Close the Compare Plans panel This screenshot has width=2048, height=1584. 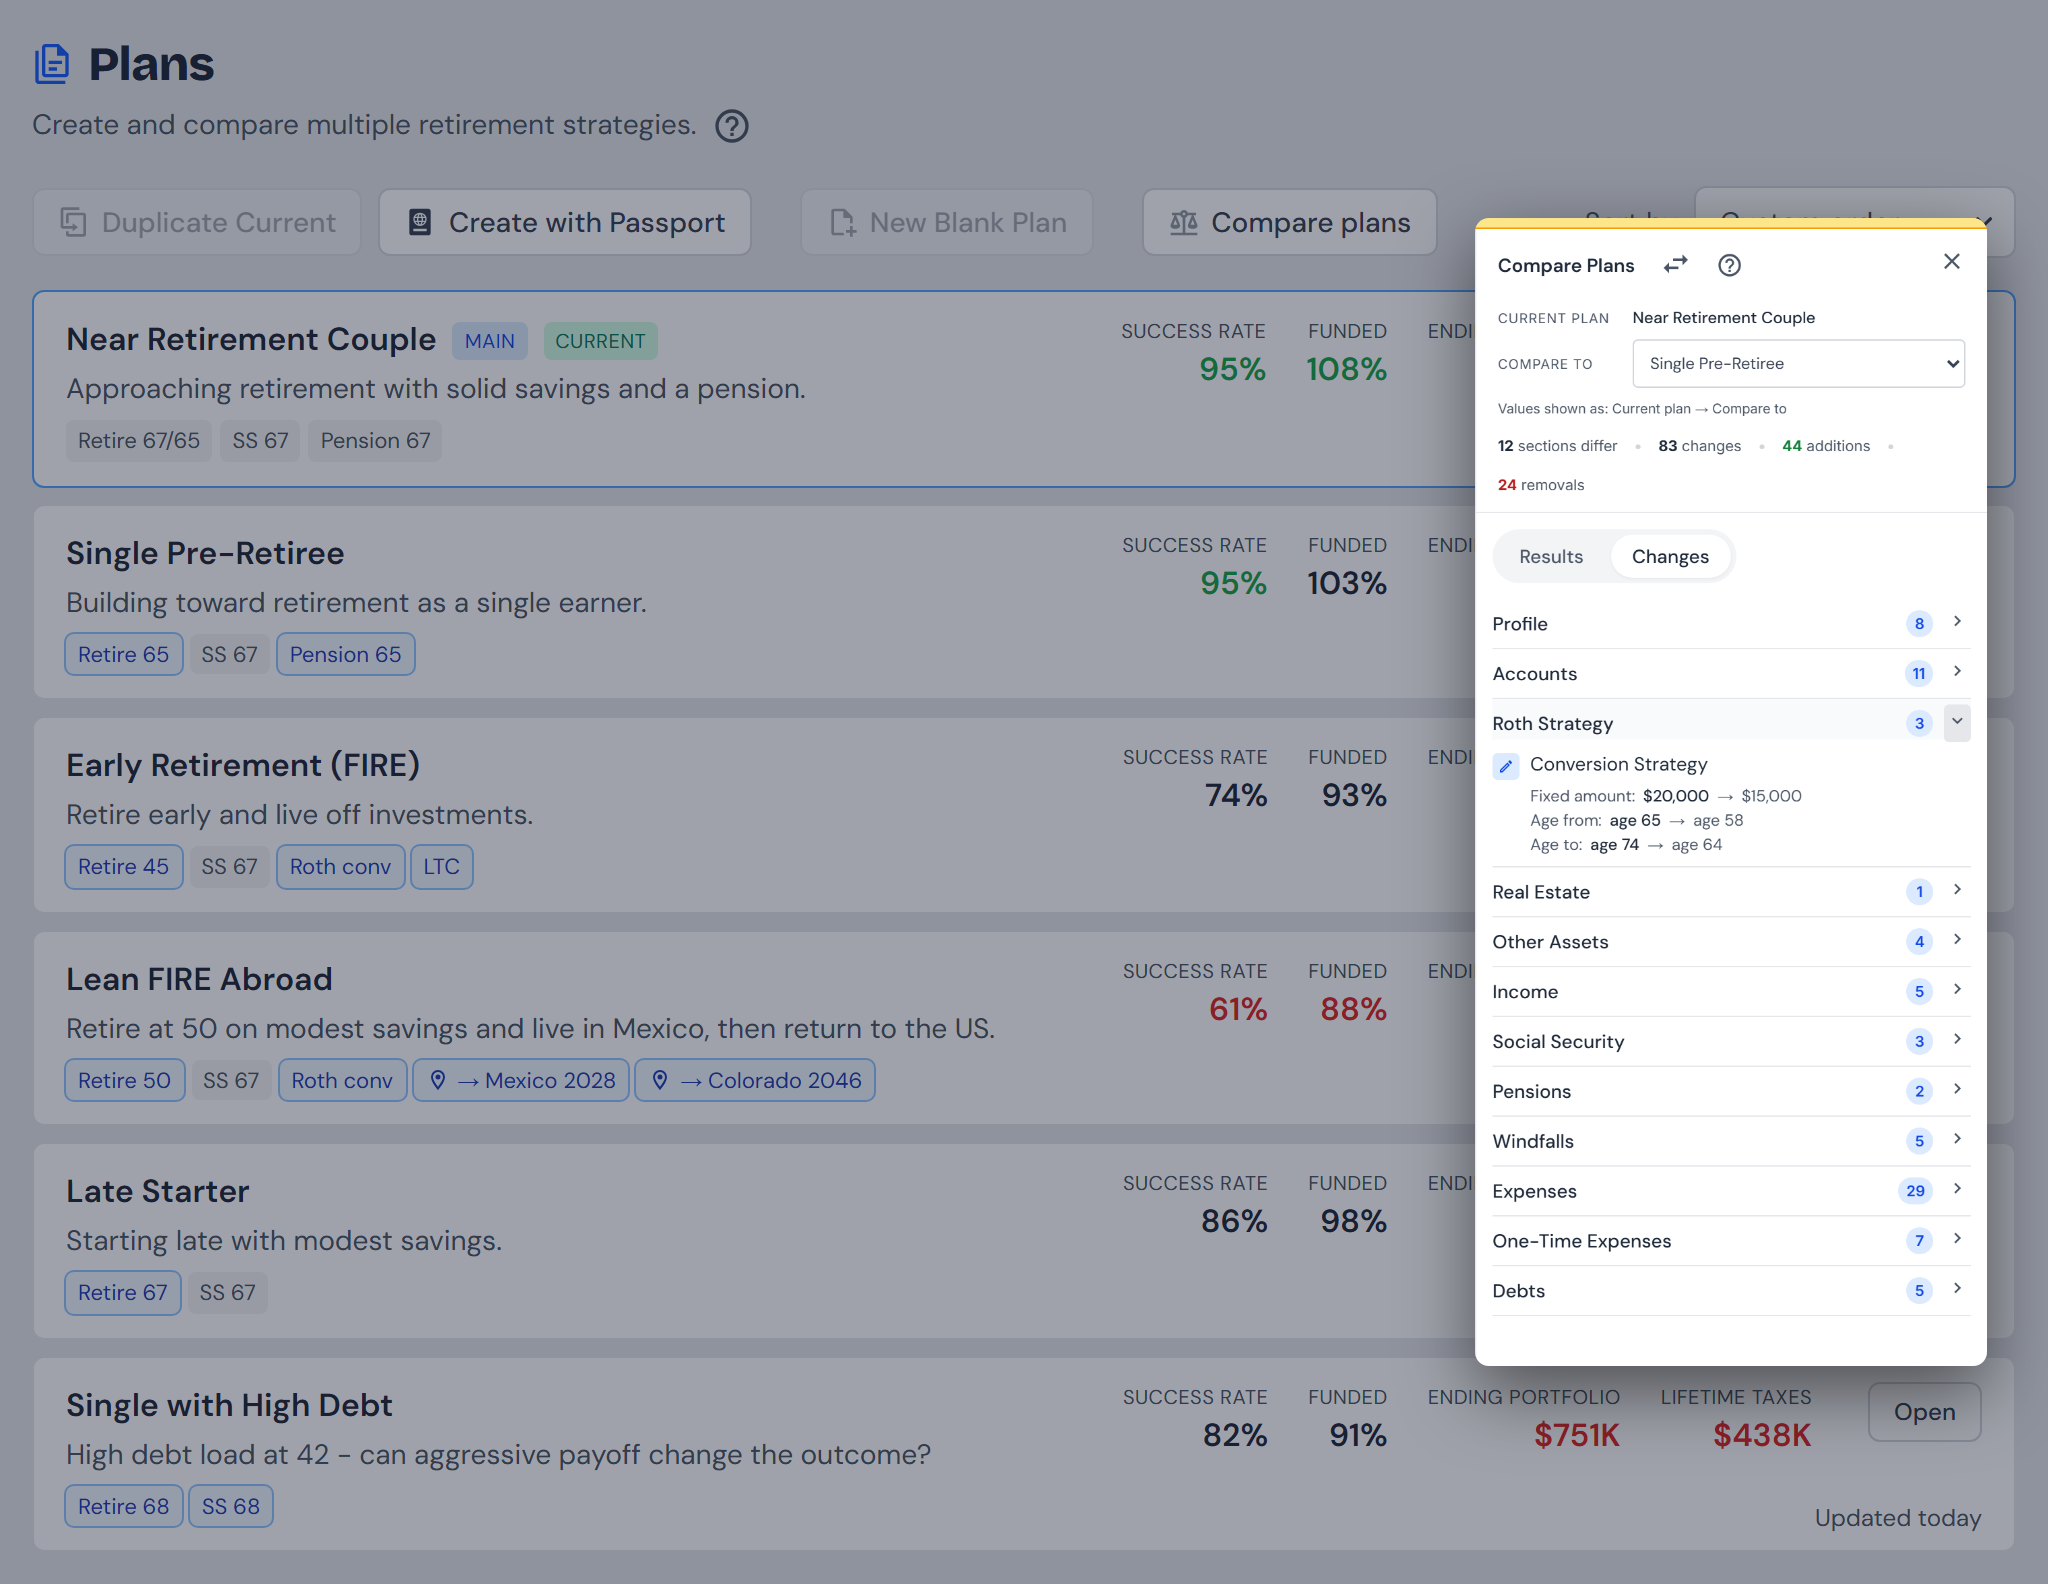click(x=1951, y=262)
